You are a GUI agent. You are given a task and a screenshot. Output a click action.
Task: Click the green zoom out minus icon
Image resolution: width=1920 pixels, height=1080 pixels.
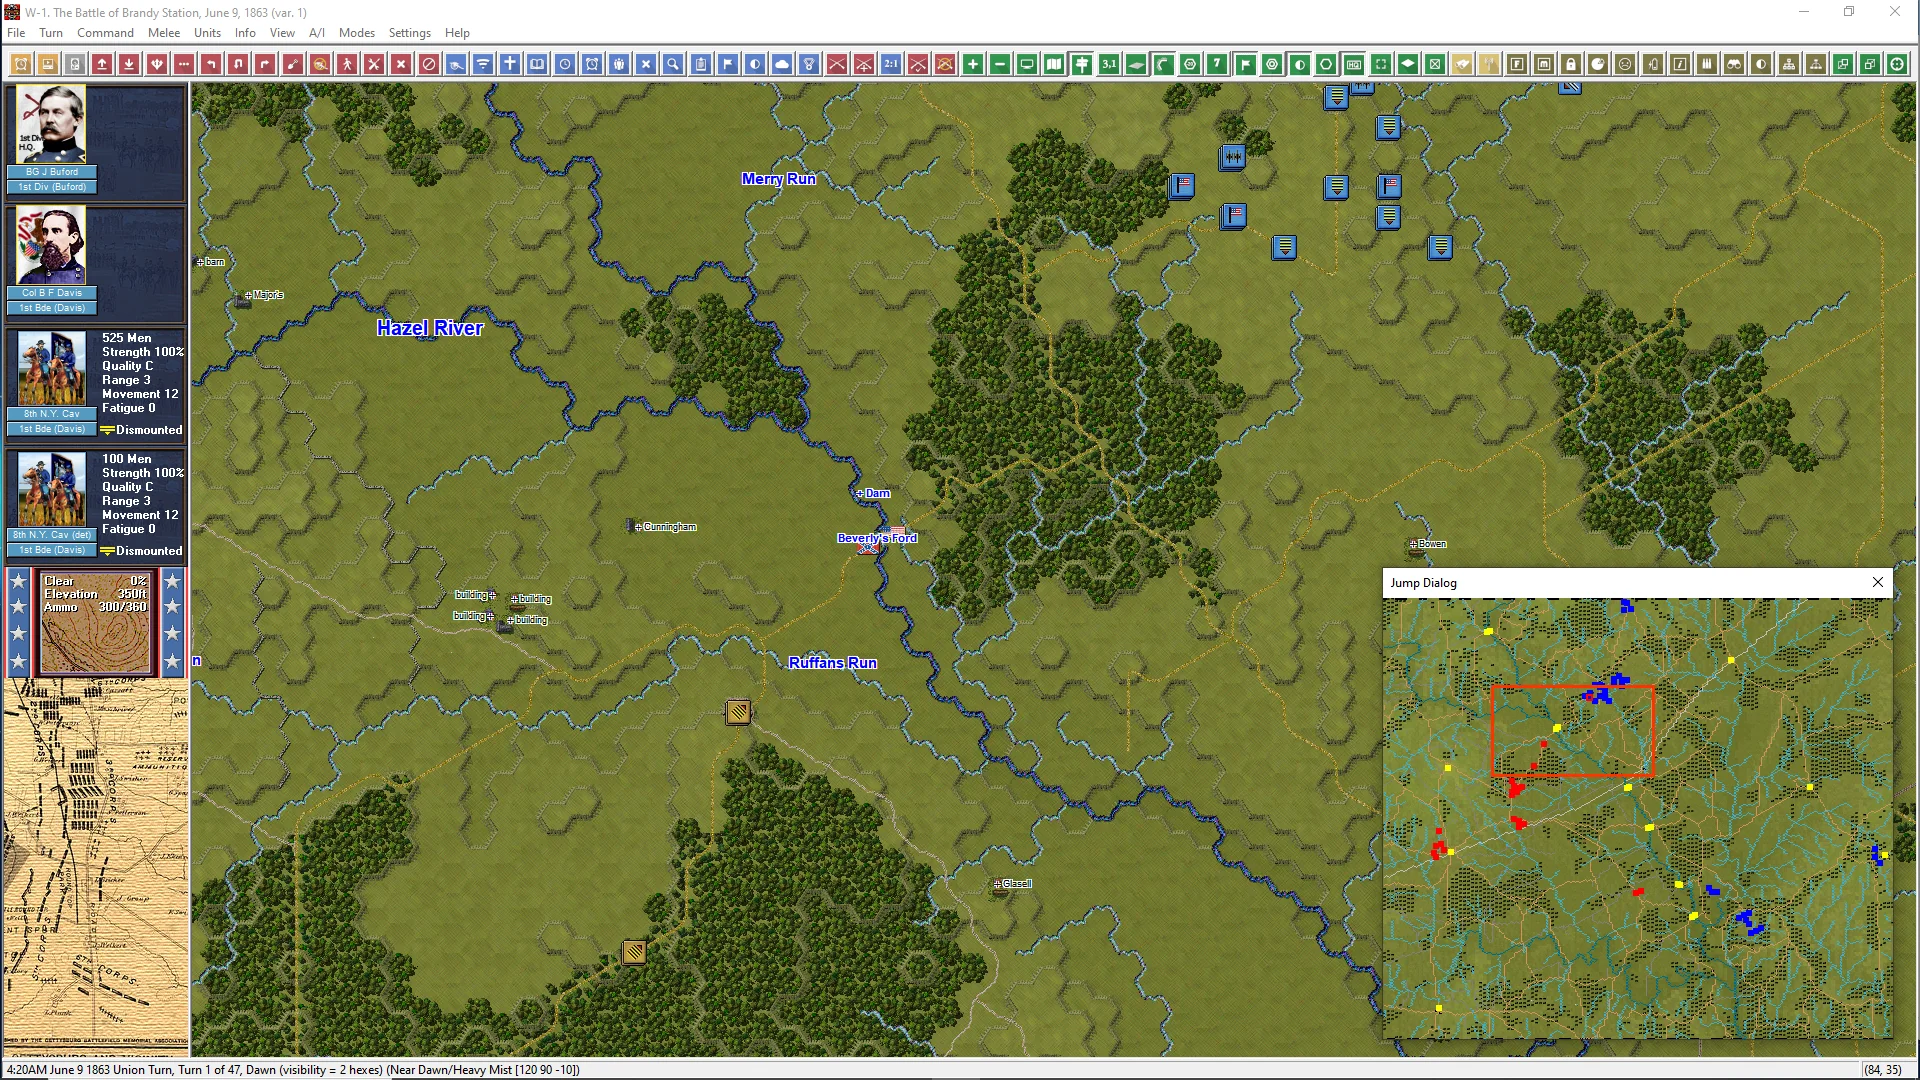tap(999, 64)
